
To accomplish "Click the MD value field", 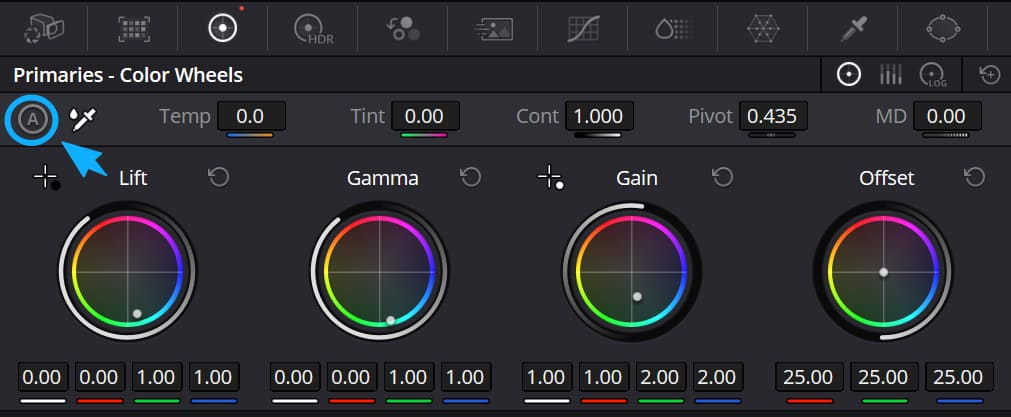I will coord(947,117).
